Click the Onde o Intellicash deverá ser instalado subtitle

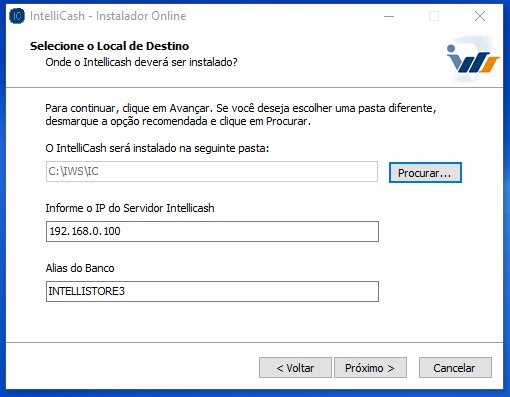[141, 62]
